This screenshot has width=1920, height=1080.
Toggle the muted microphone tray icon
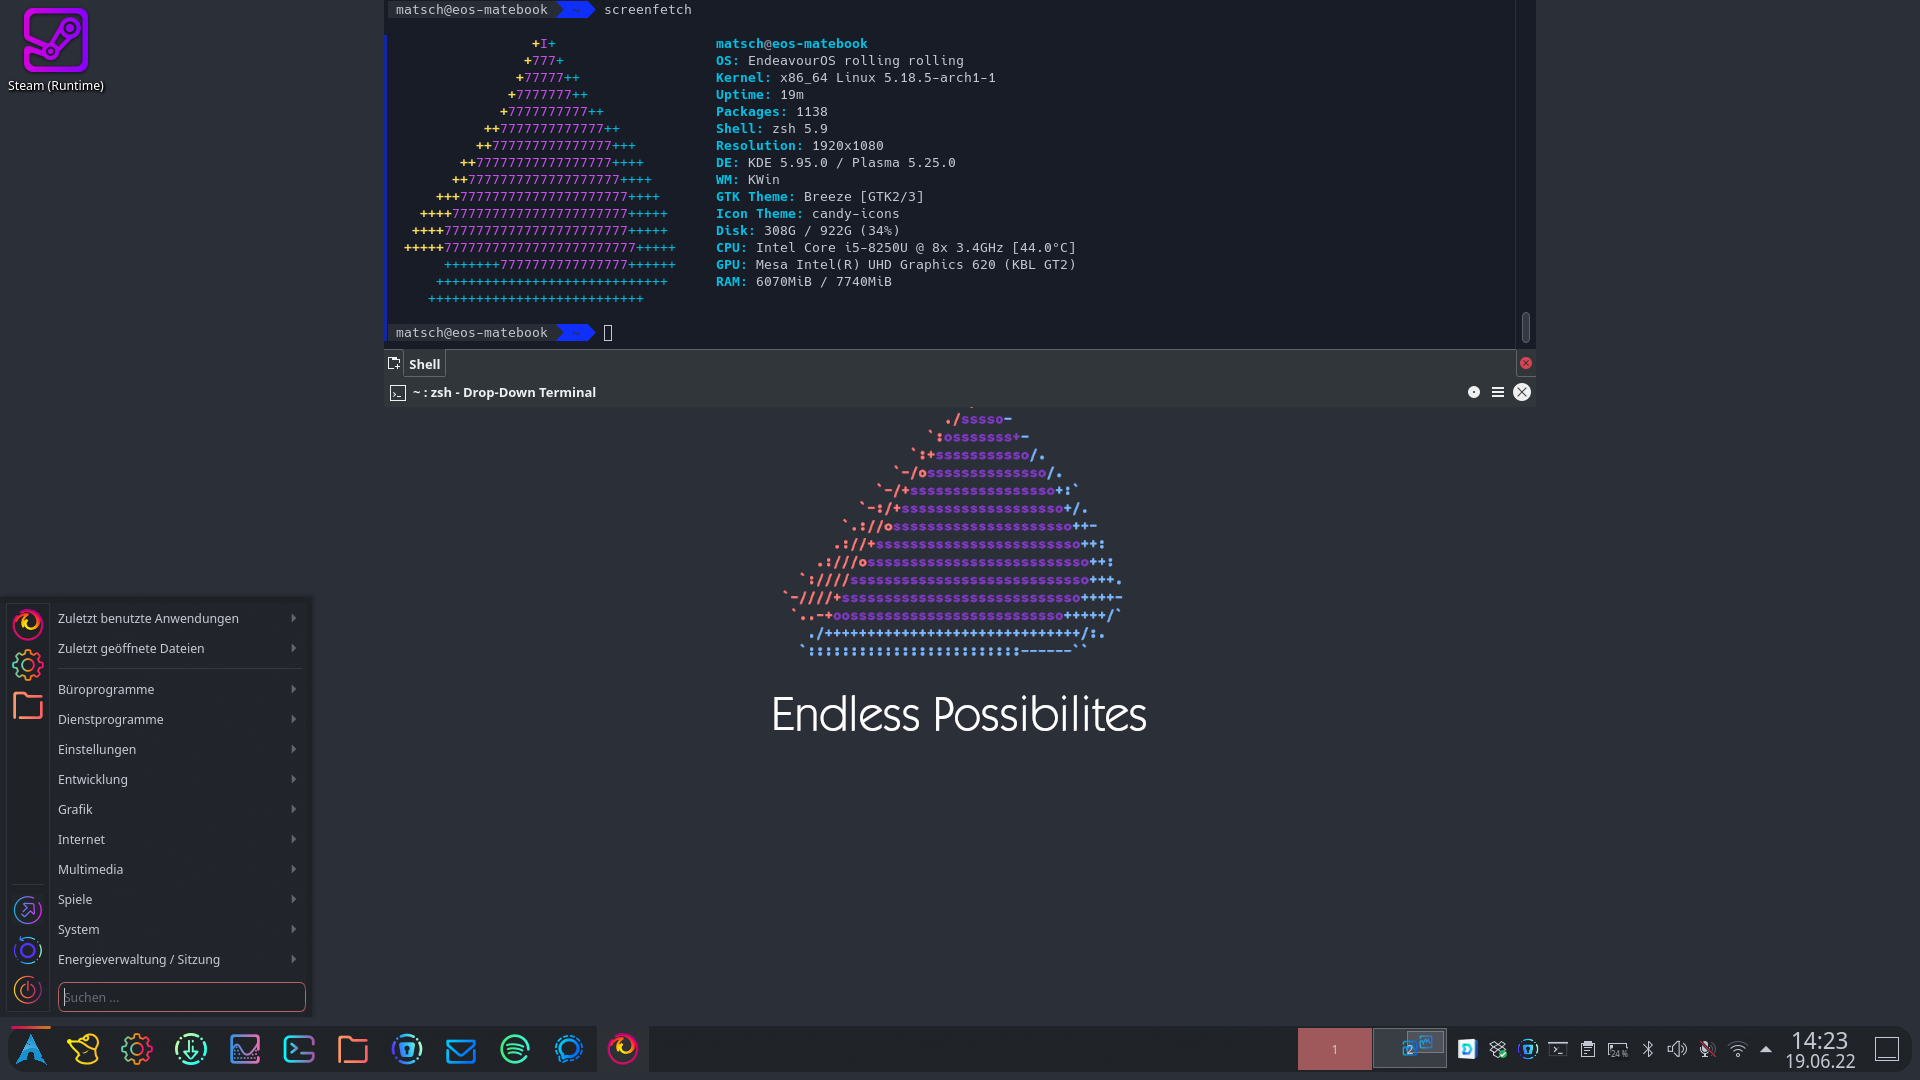[x=1708, y=1049]
